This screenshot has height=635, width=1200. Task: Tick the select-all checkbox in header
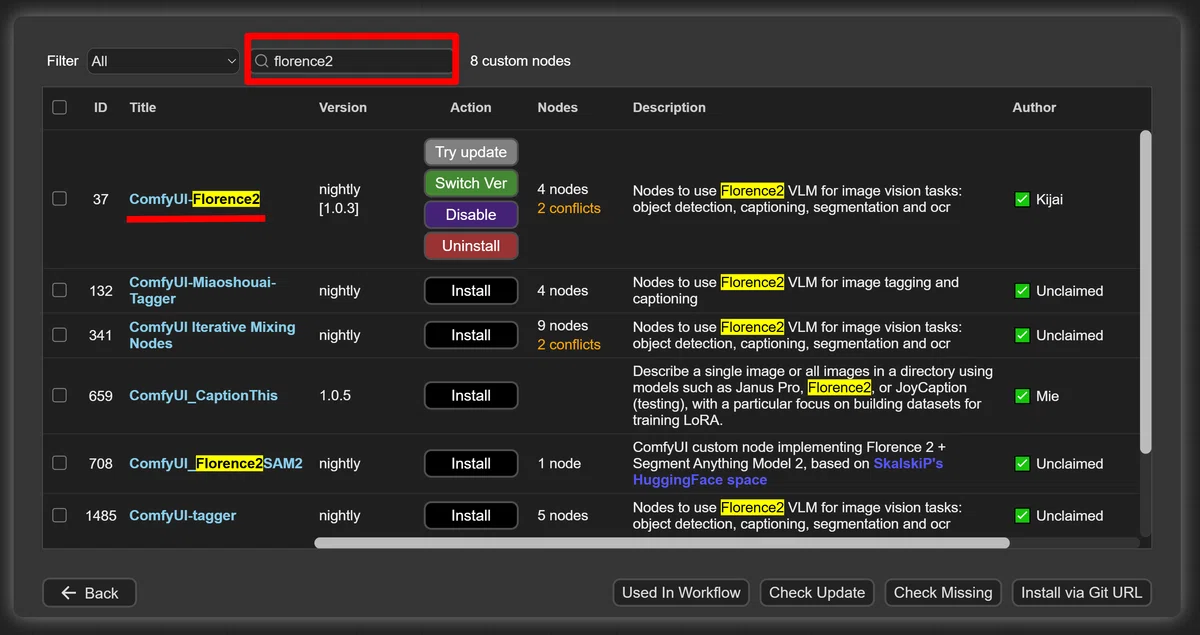click(x=60, y=107)
